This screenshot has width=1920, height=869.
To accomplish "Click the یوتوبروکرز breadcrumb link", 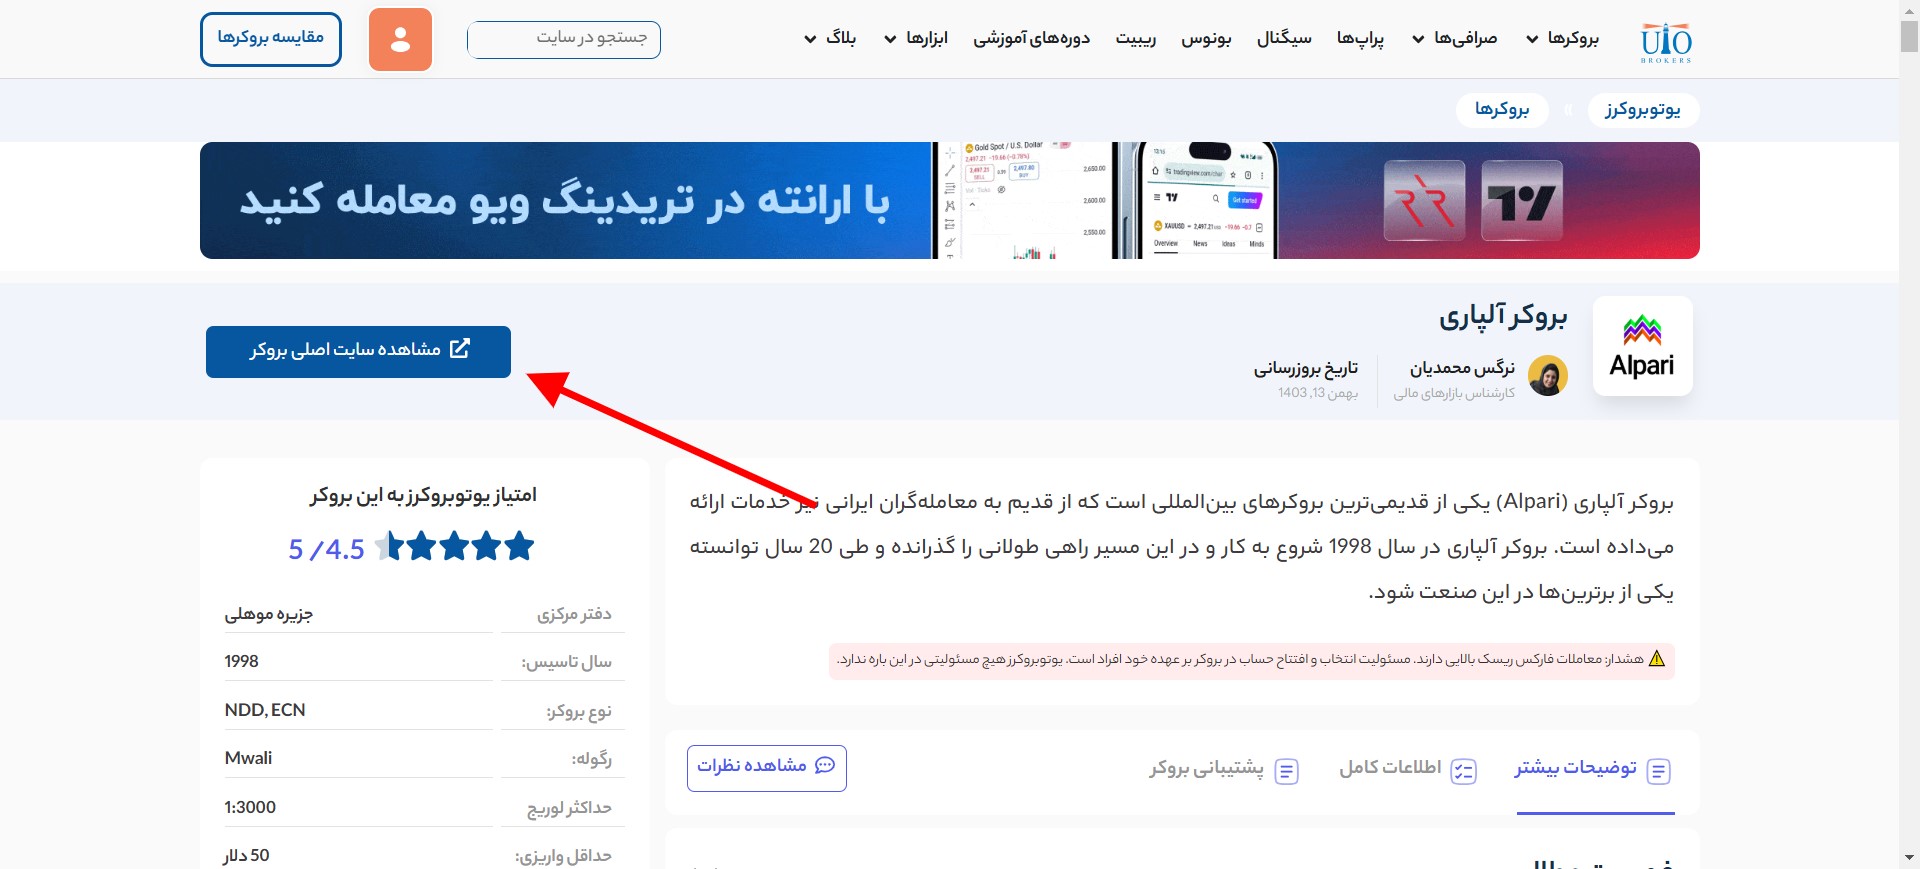I will (x=1643, y=109).
